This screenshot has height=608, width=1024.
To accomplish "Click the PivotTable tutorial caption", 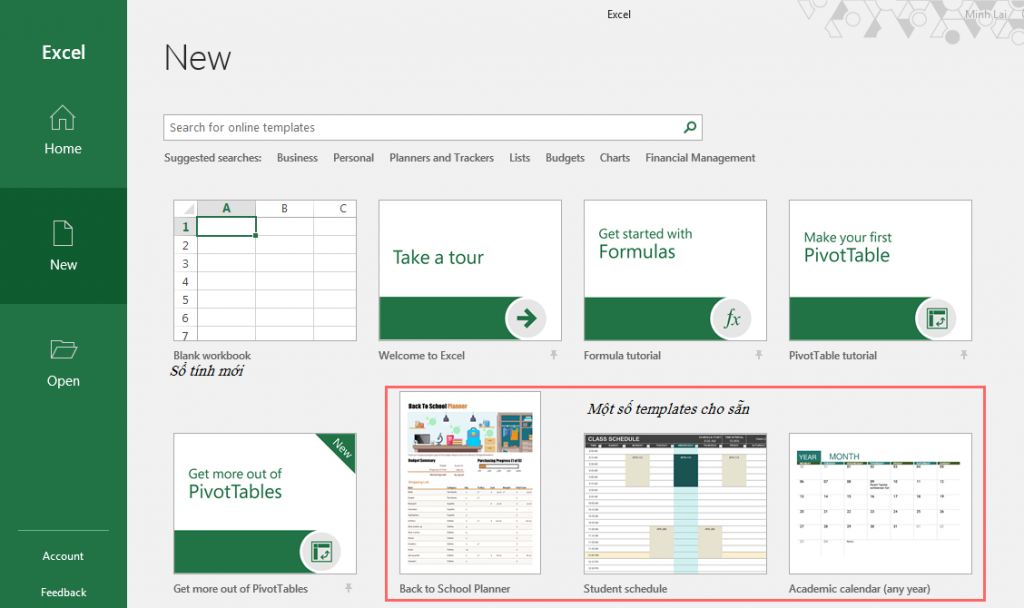I will pos(833,355).
